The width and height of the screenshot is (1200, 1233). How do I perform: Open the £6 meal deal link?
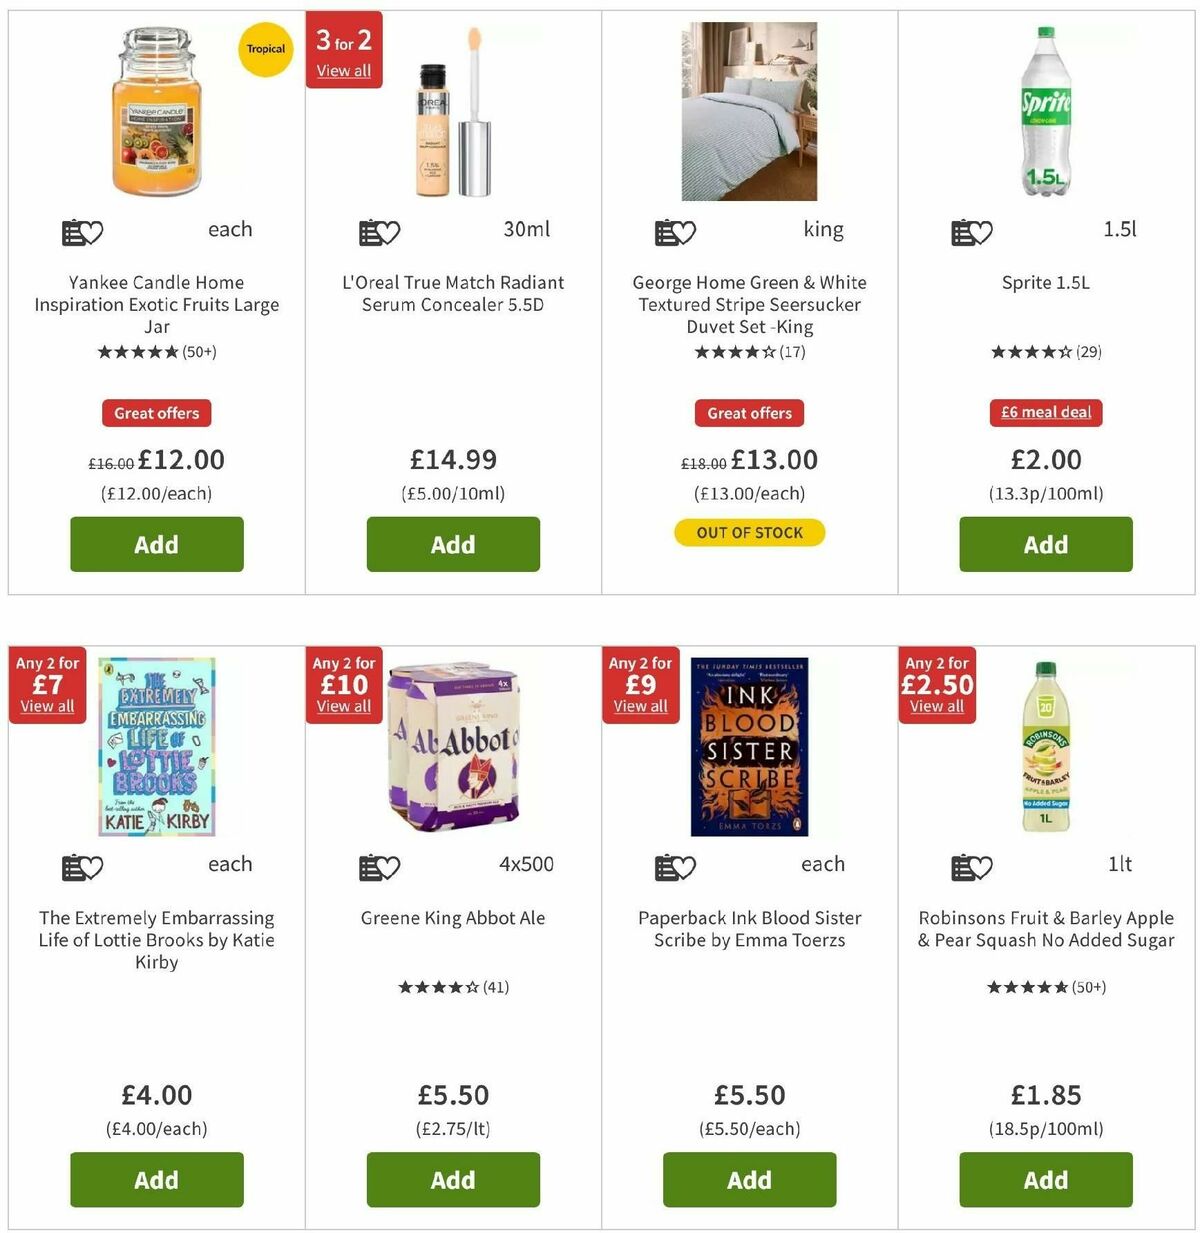(1045, 412)
